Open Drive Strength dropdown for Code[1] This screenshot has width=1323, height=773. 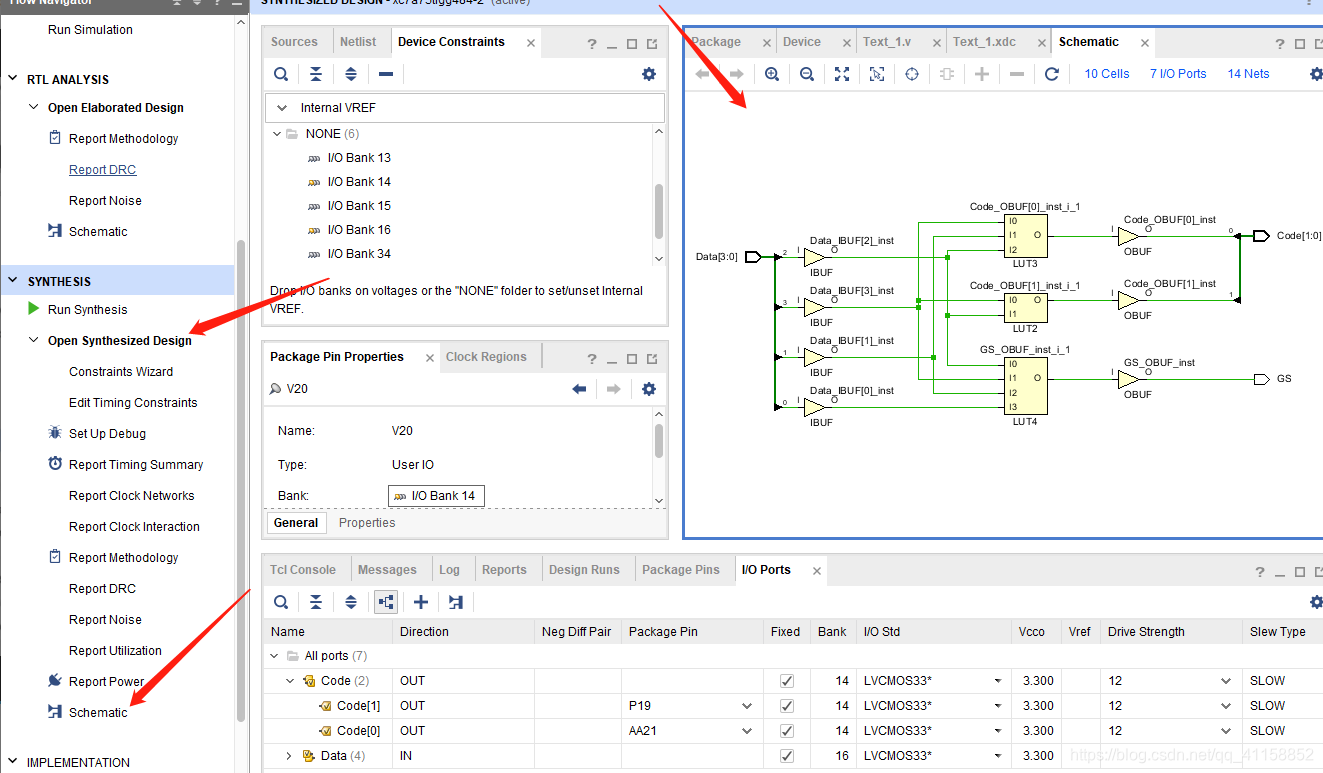[1226, 706]
